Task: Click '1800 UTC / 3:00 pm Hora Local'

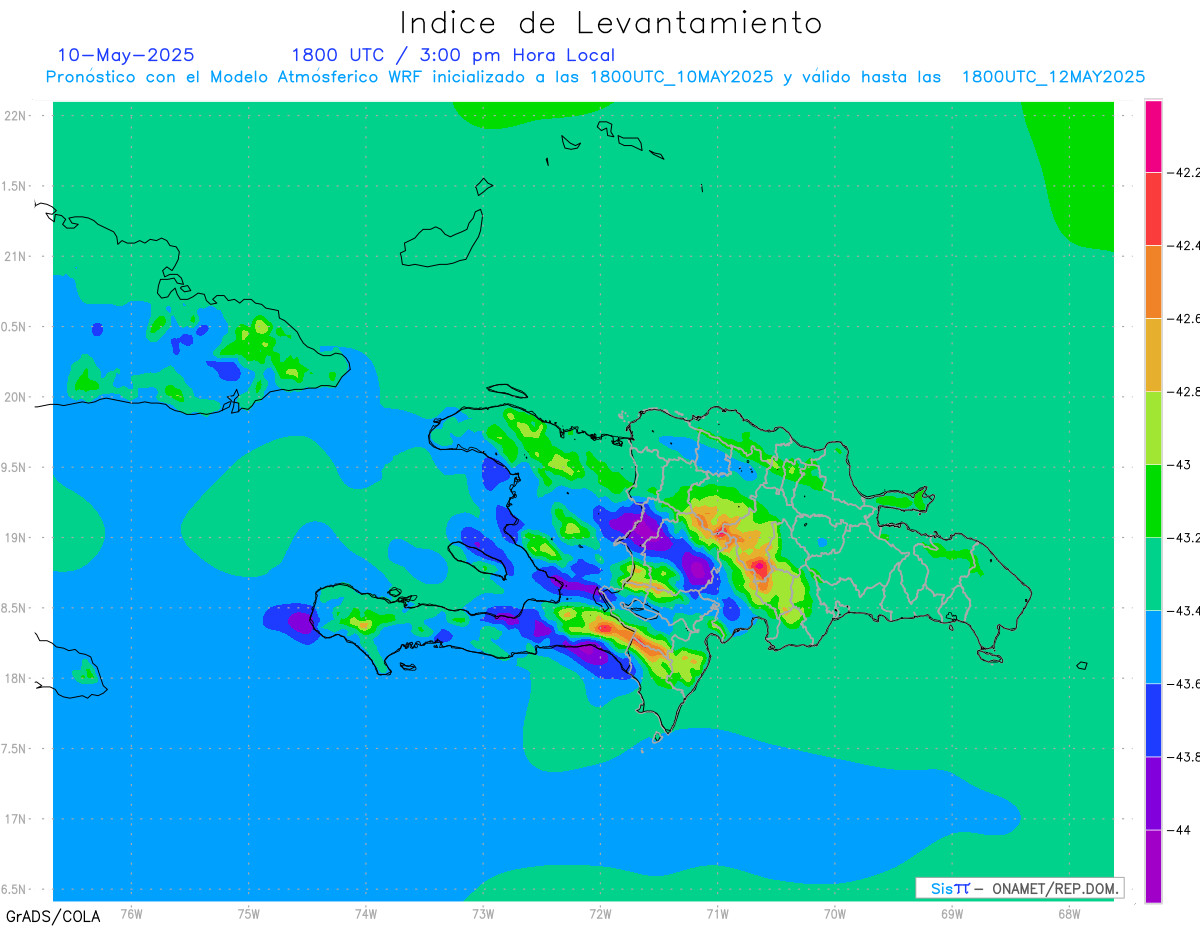Action: point(453,55)
